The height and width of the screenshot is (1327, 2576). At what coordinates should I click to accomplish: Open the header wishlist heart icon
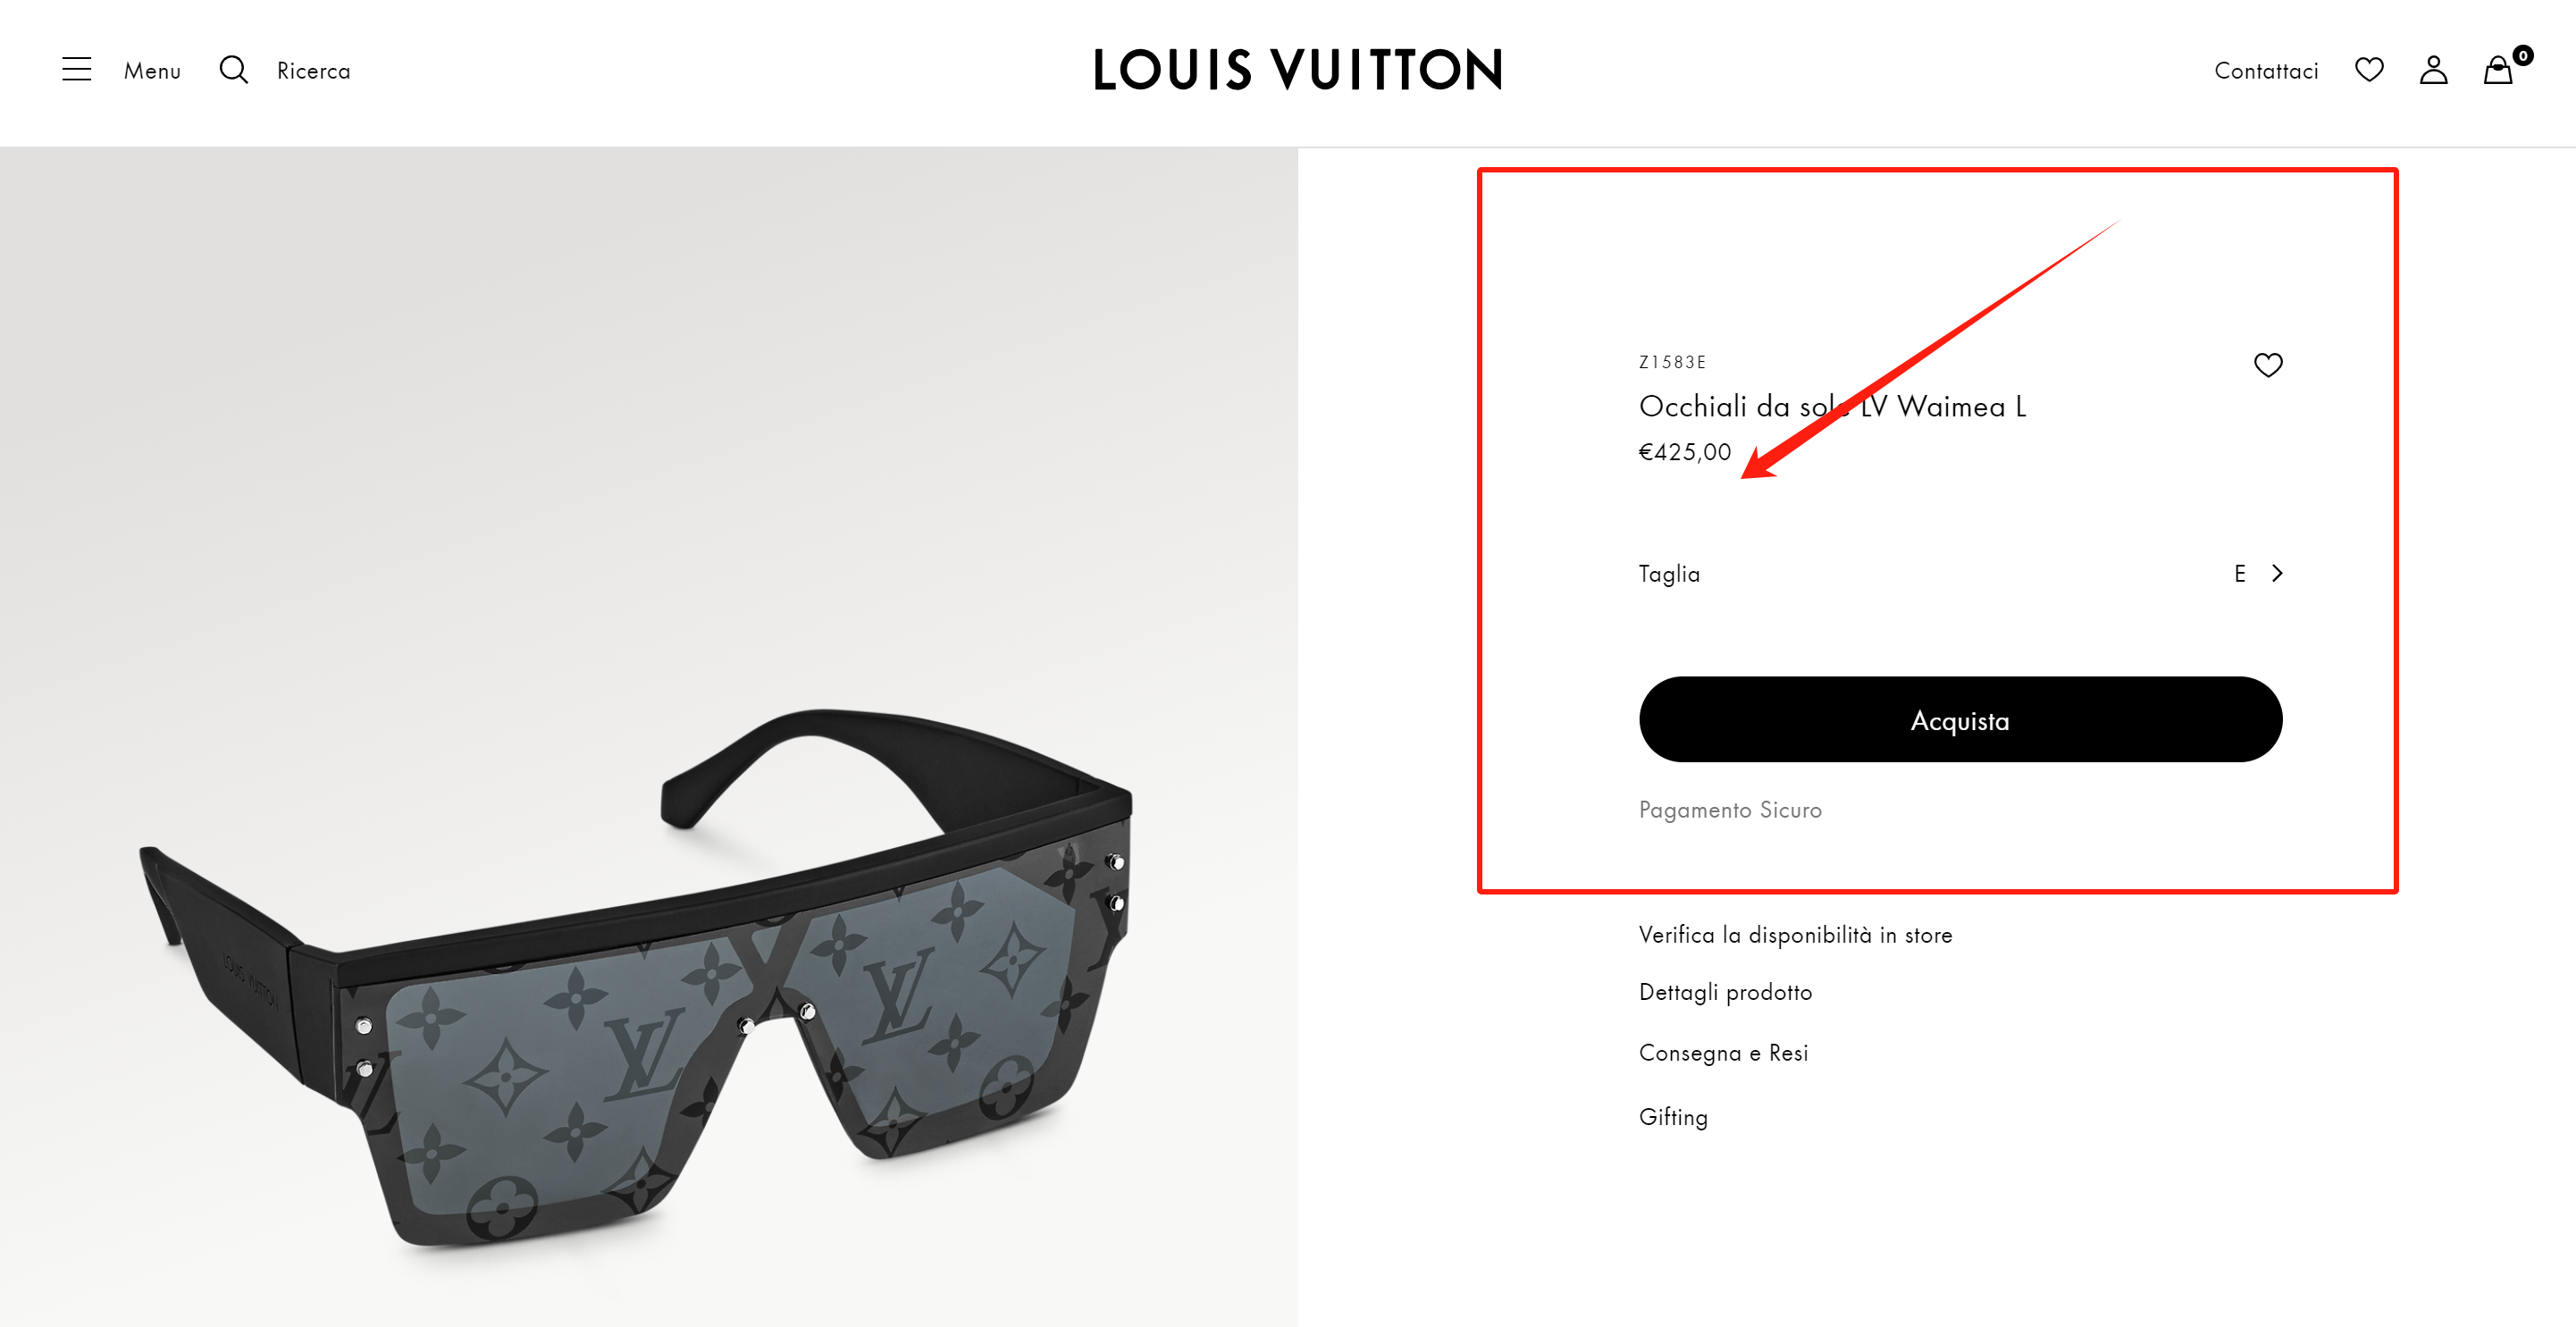(2369, 70)
